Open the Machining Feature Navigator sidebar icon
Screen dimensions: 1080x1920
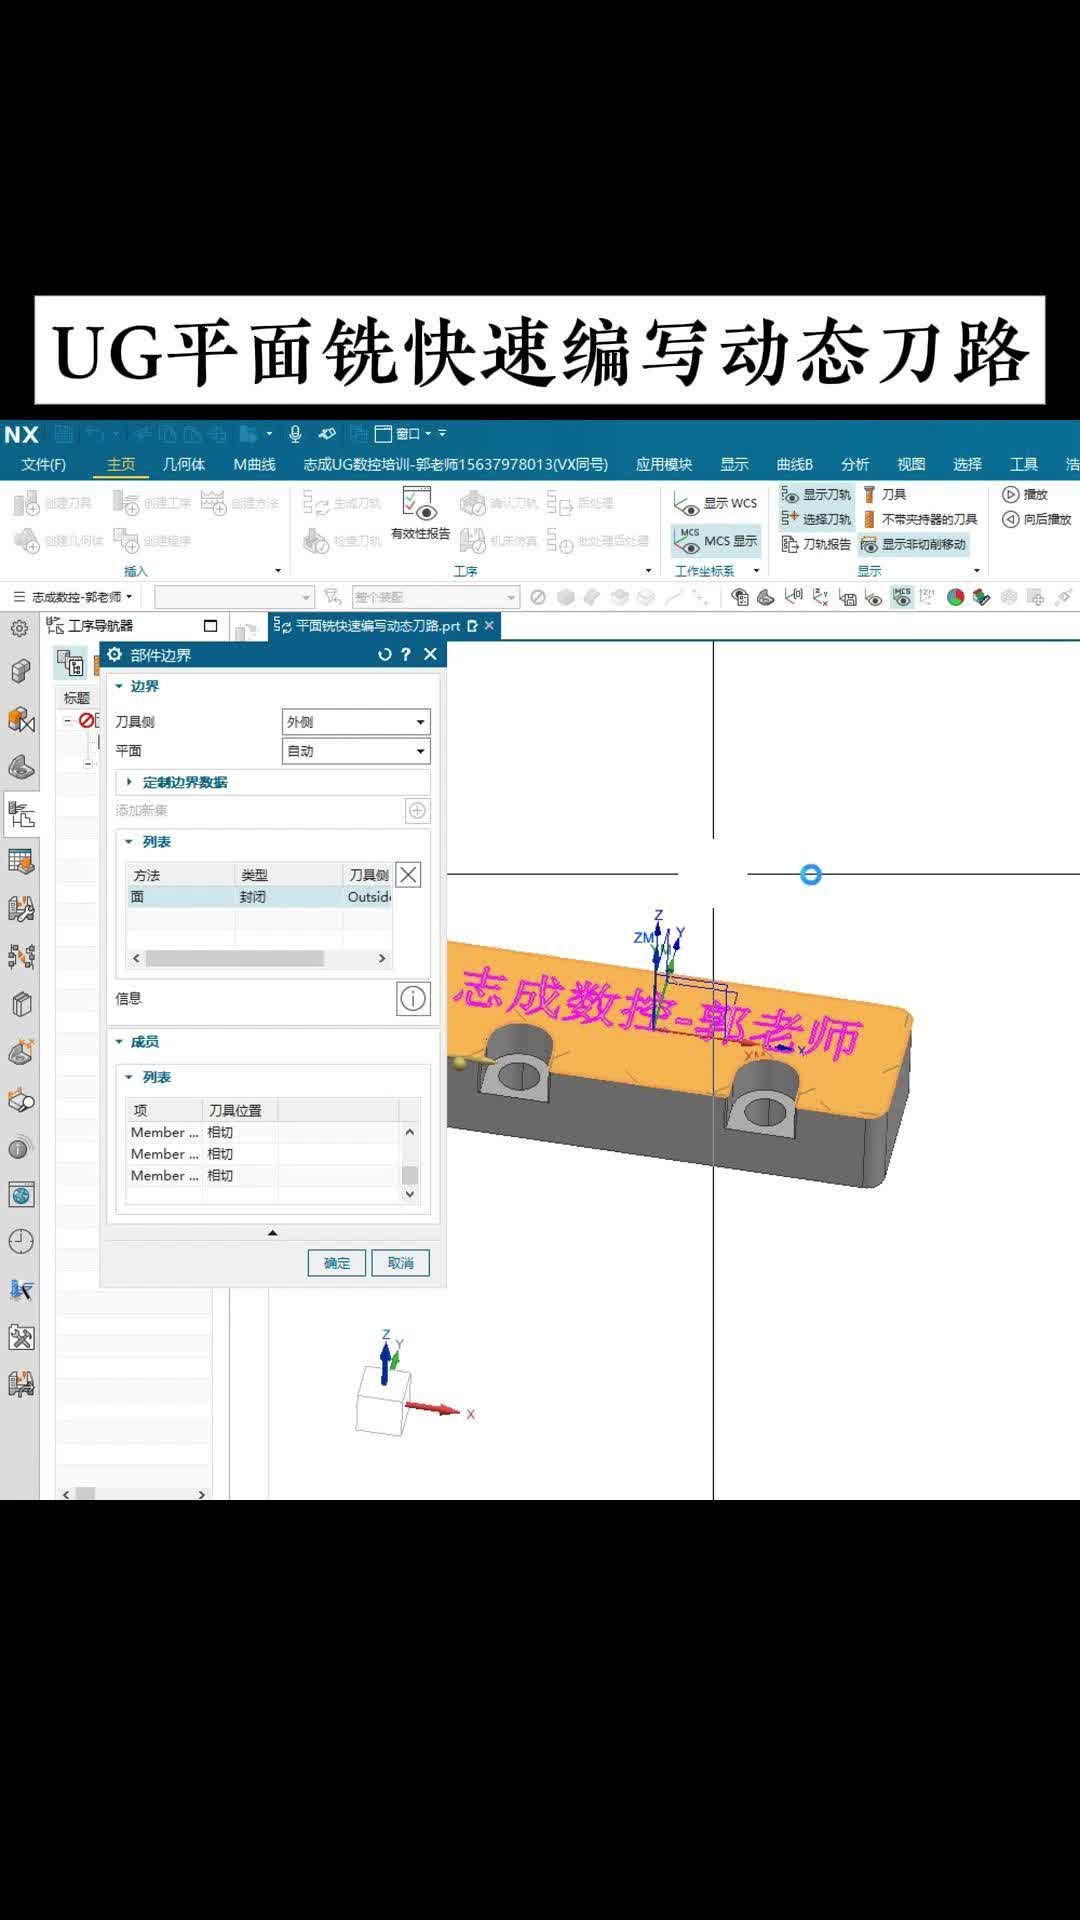point(21,861)
